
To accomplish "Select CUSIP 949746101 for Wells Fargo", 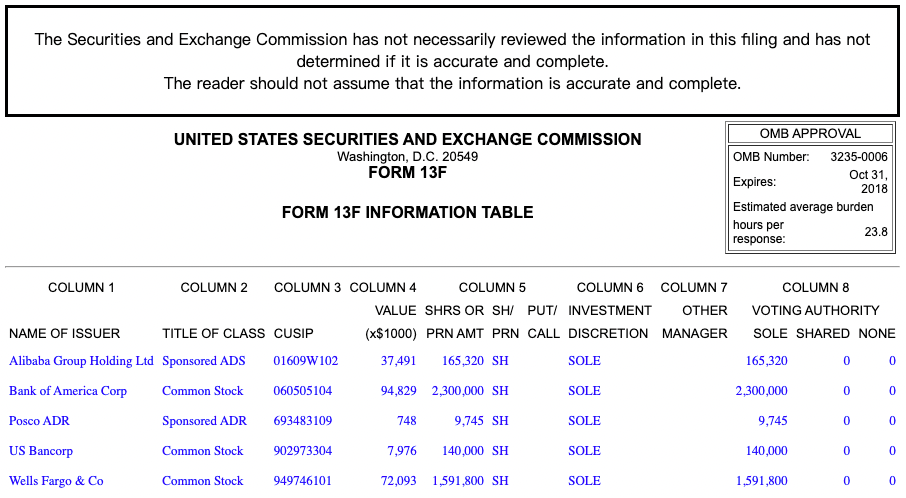I will (x=303, y=481).
